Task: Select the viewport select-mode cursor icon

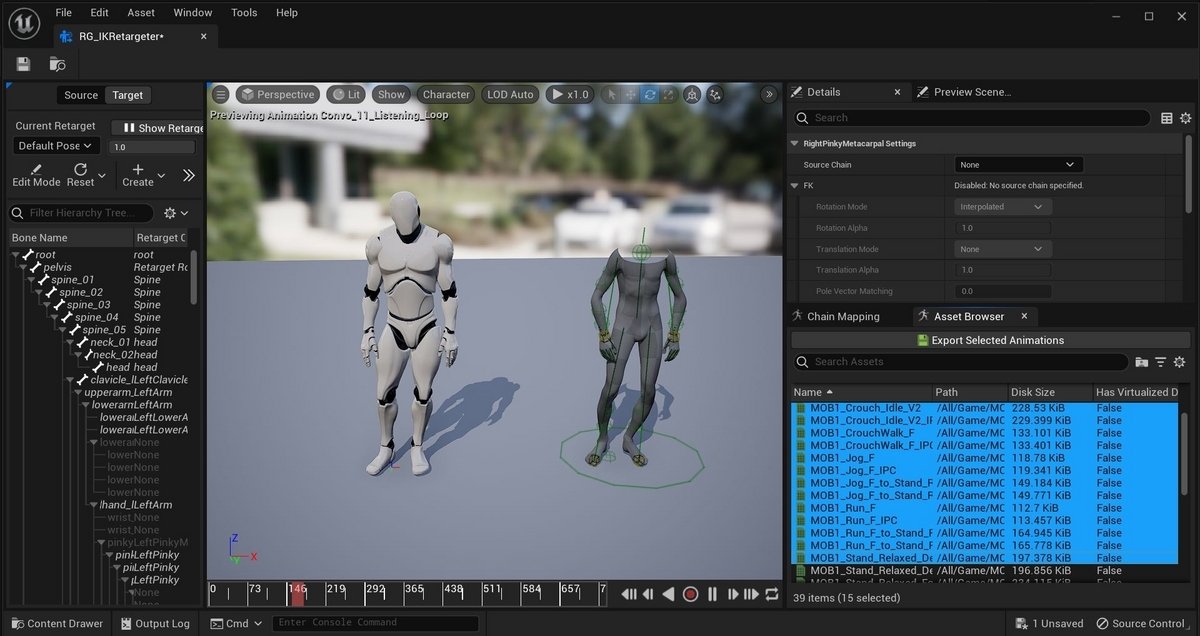Action: (x=610, y=94)
